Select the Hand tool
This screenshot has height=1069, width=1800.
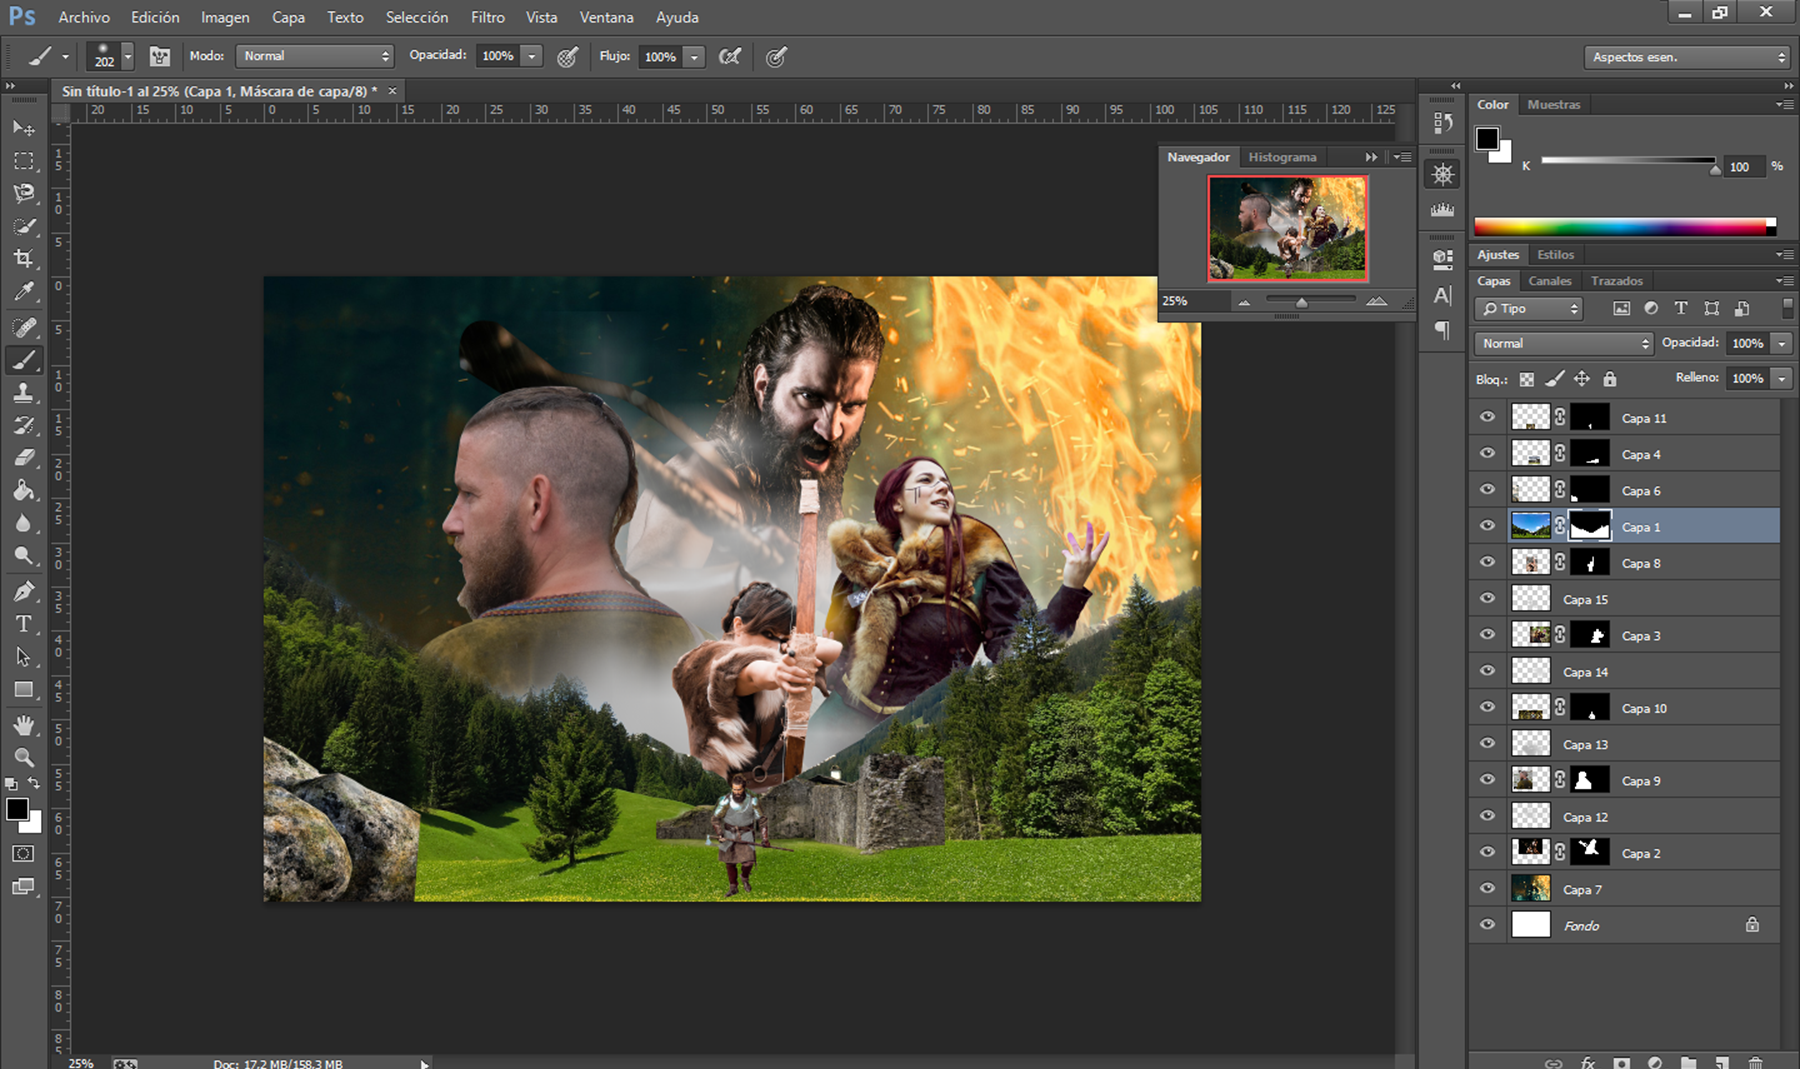point(24,725)
